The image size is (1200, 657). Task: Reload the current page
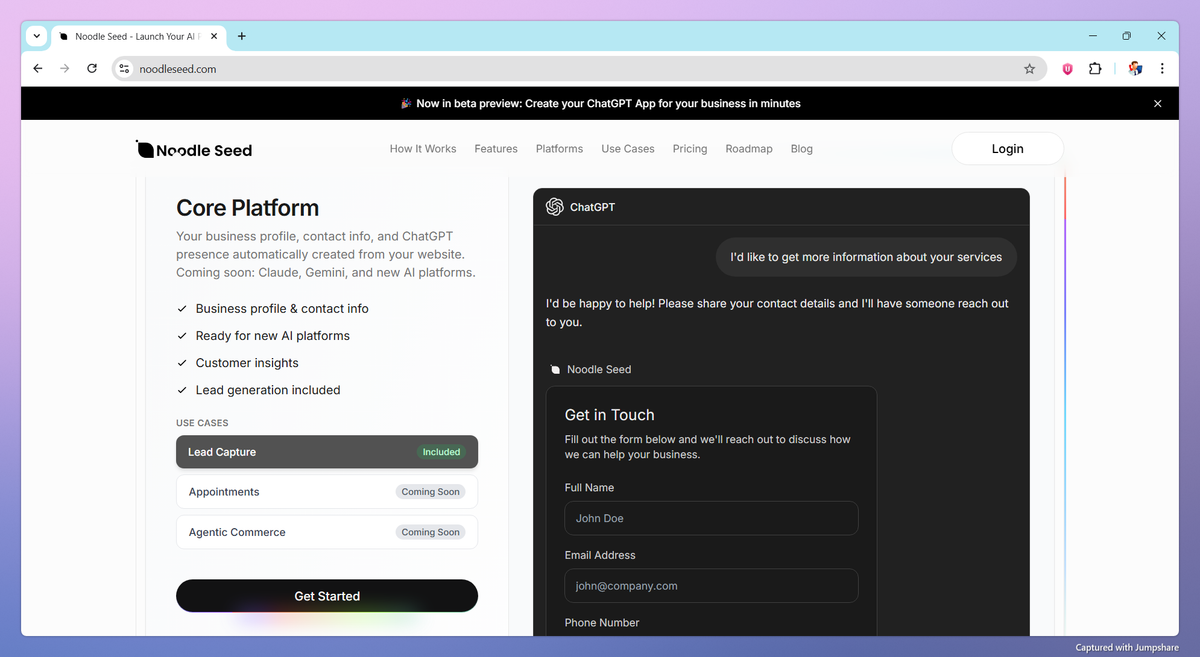92,69
